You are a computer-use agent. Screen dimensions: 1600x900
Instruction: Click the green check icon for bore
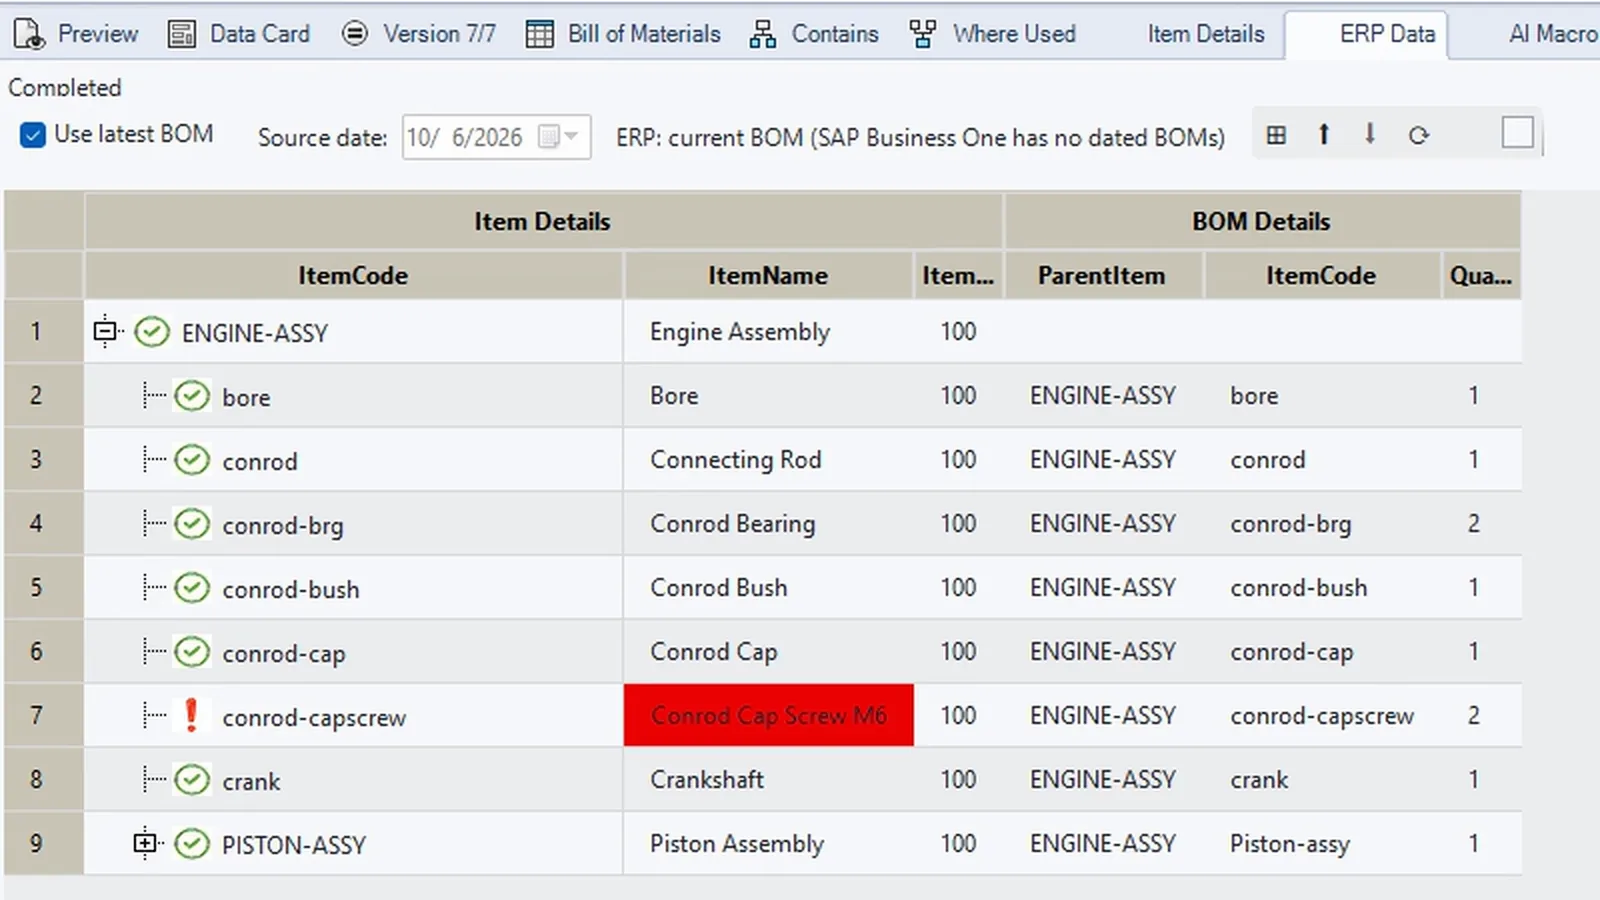pos(192,395)
